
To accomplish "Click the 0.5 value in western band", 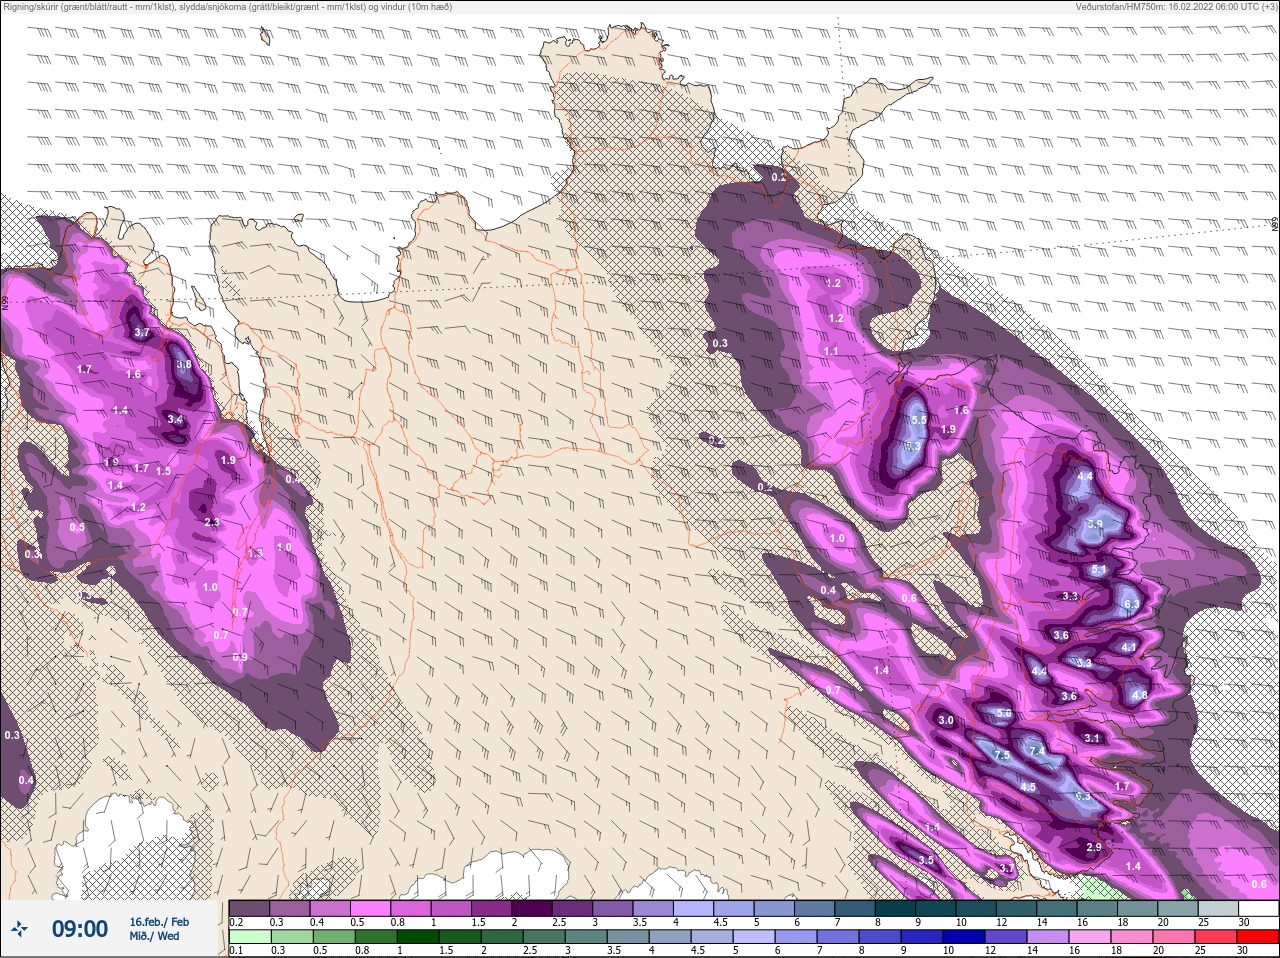I will pos(77,527).
